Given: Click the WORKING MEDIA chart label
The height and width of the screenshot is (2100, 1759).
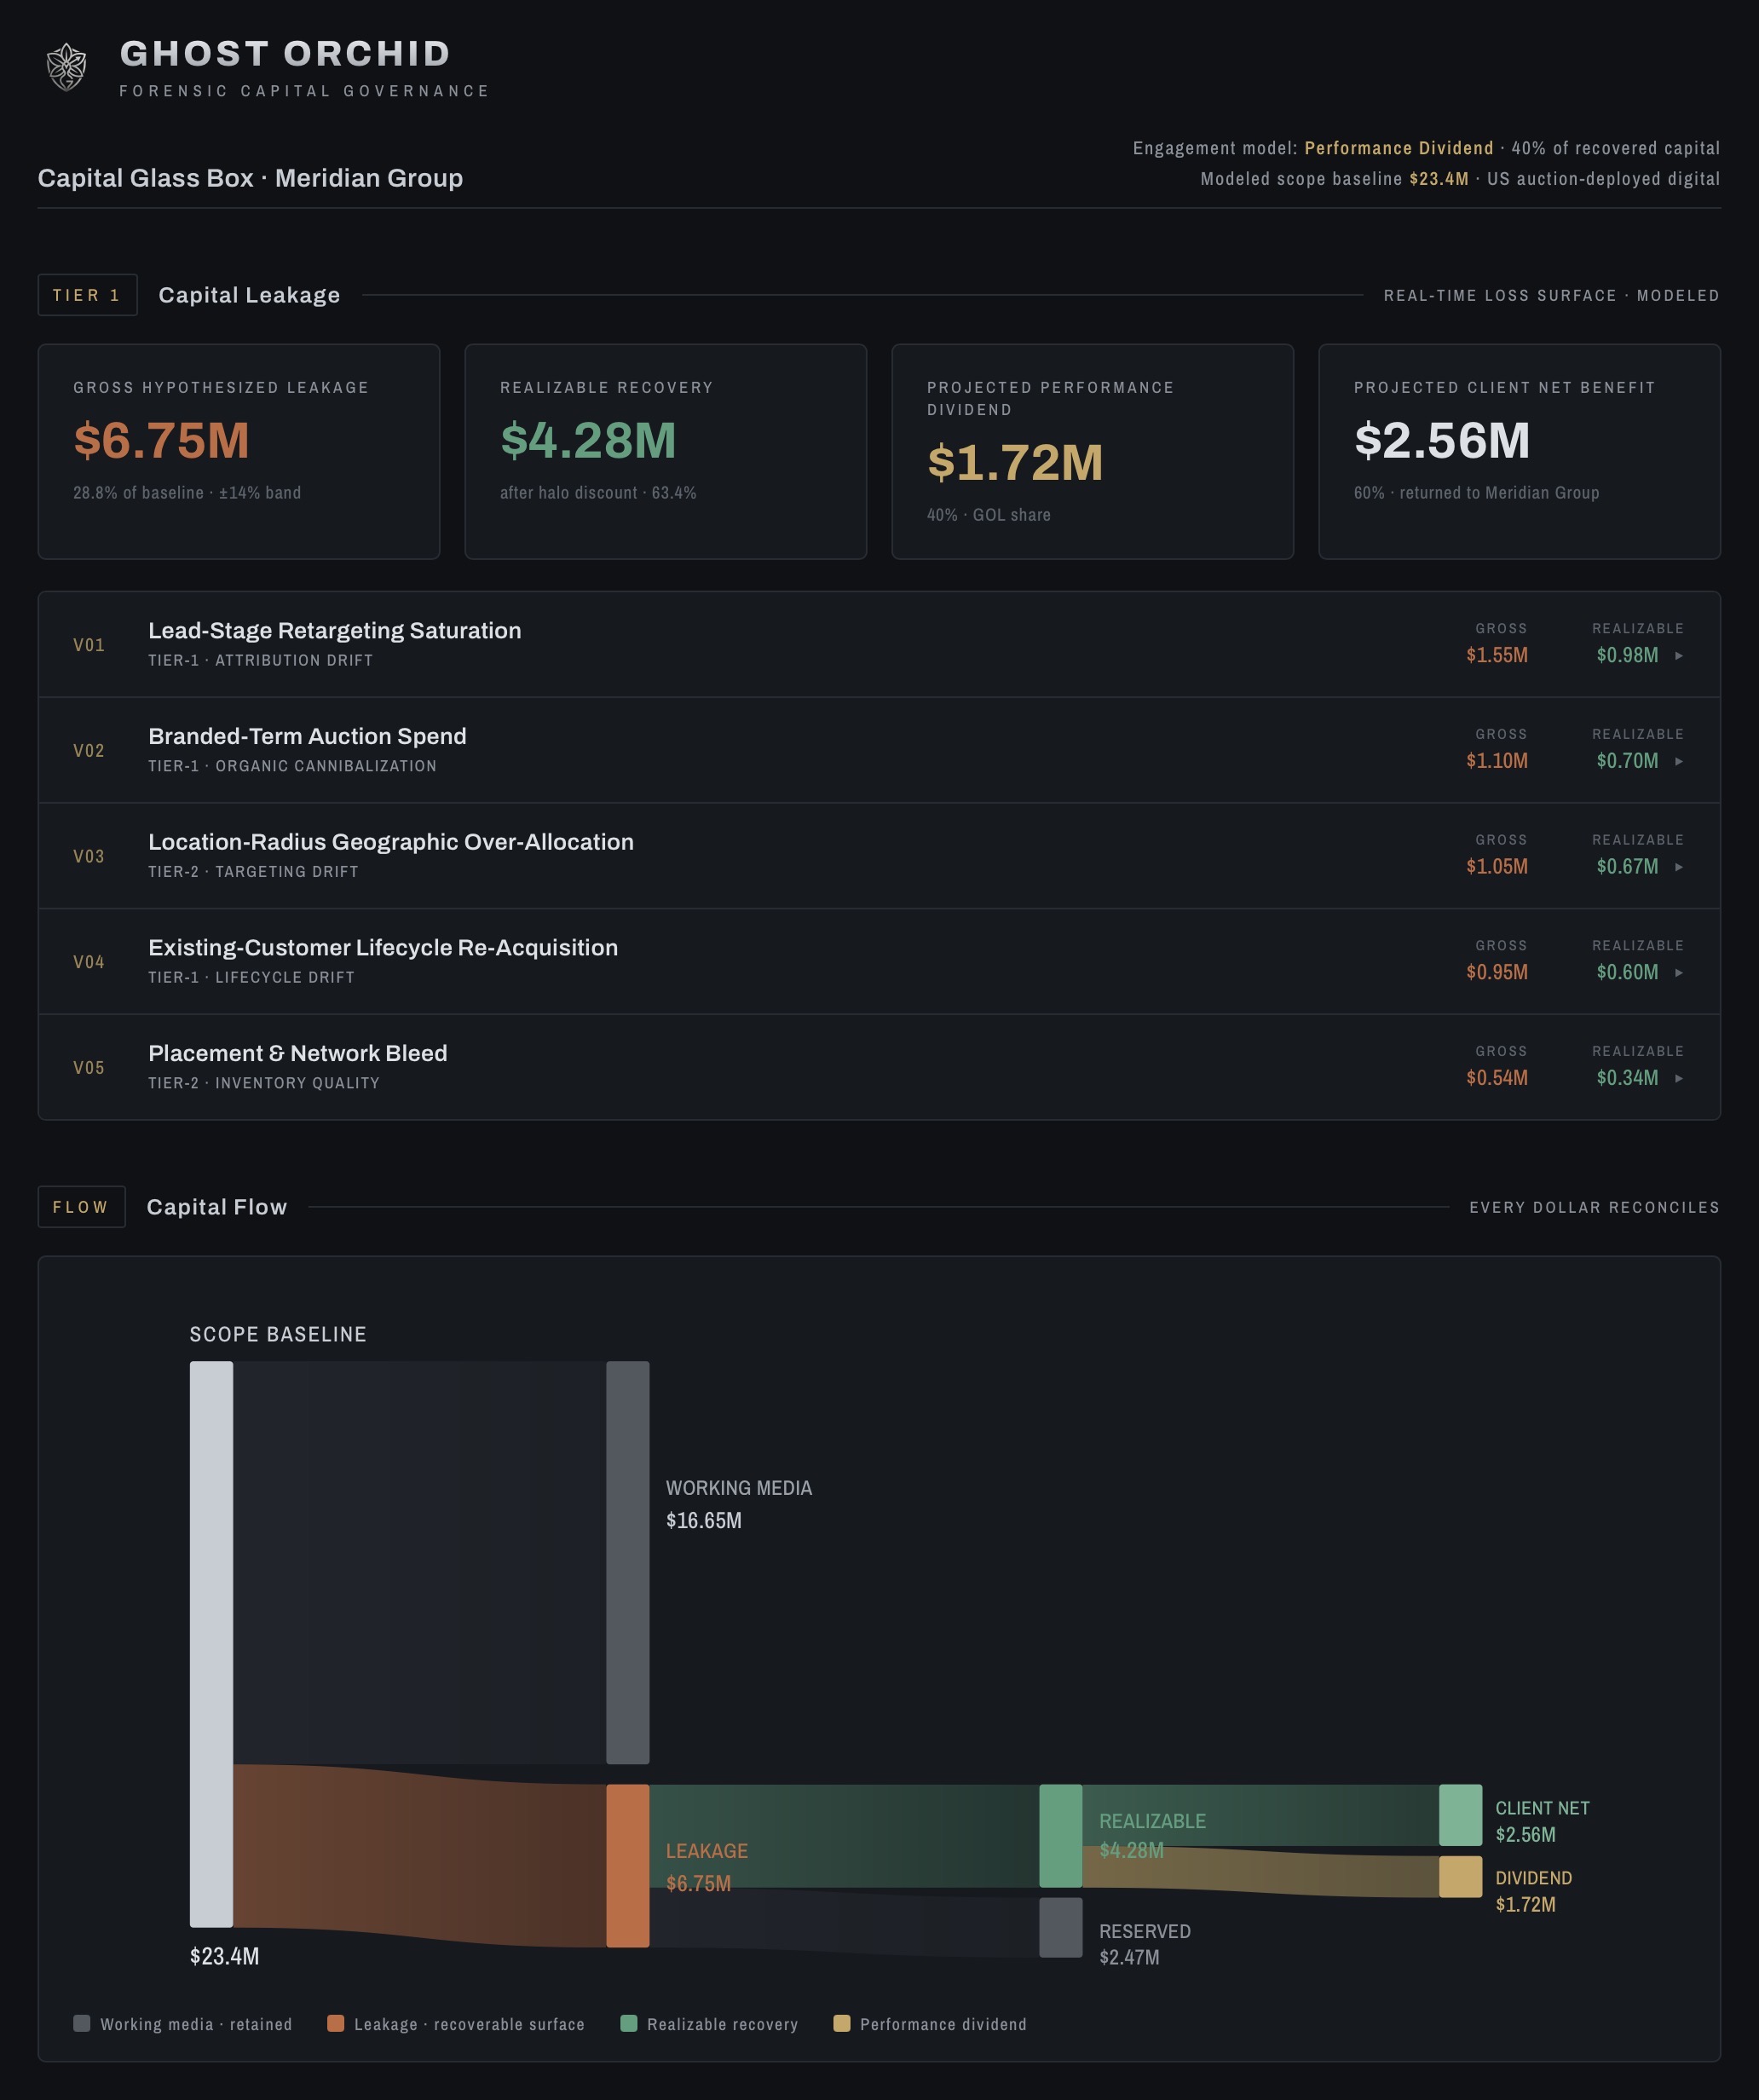Looking at the screenshot, I should [x=739, y=1488].
